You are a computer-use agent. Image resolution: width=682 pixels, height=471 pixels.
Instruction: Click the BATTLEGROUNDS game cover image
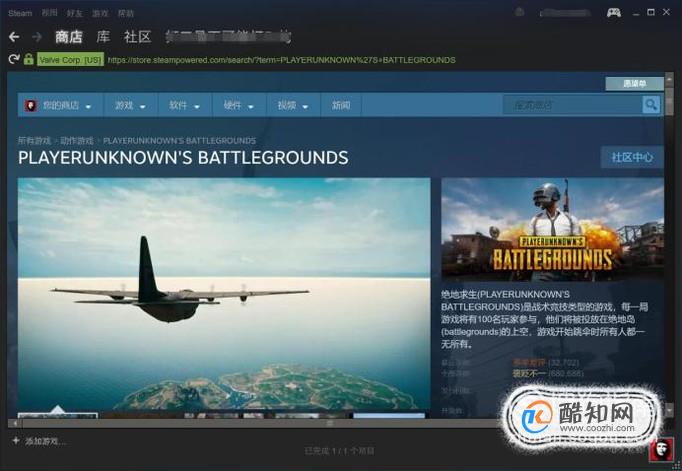(552, 229)
